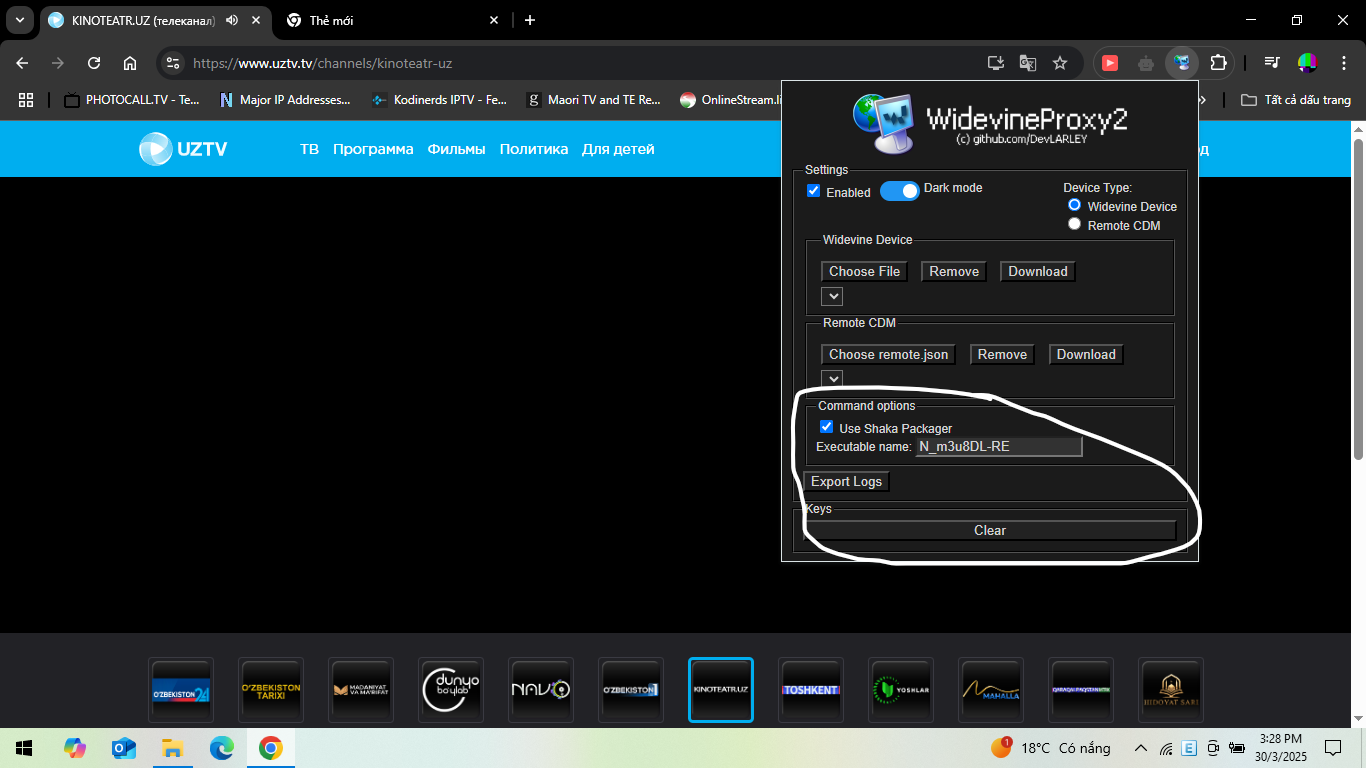Screen dimensions: 1366x768
Task: Go to the Chrome home page button
Action: [x=130, y=63]
